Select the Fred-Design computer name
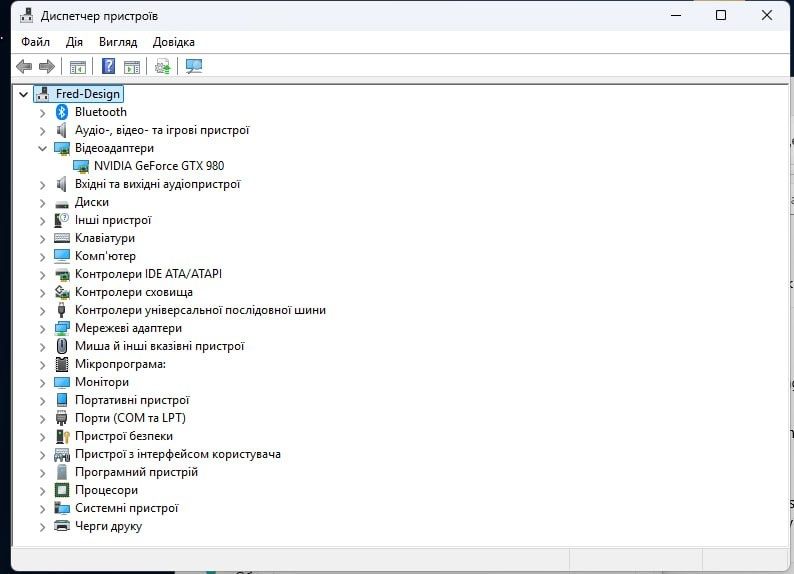Image resolution: width=794 pixels, height=574 pixels. point(88,94)
